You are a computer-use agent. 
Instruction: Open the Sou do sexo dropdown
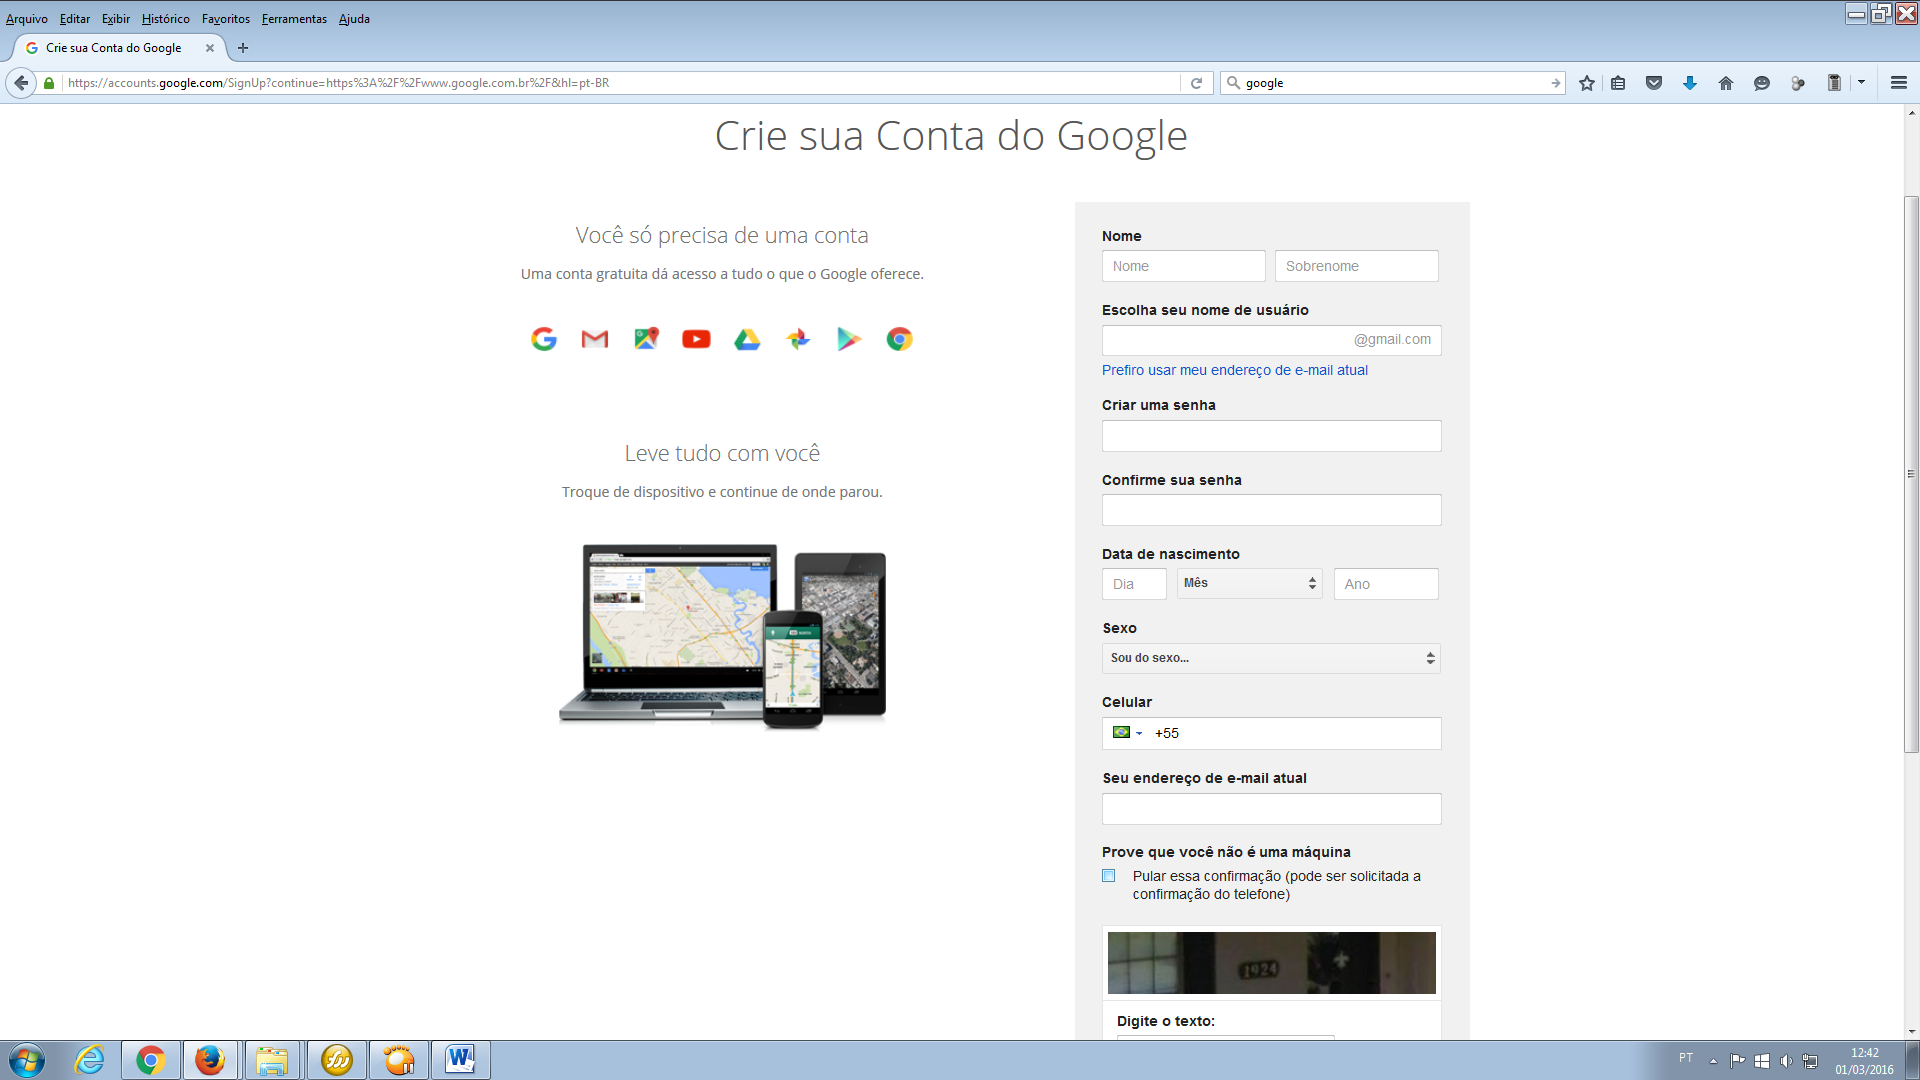click(1271, 658)
